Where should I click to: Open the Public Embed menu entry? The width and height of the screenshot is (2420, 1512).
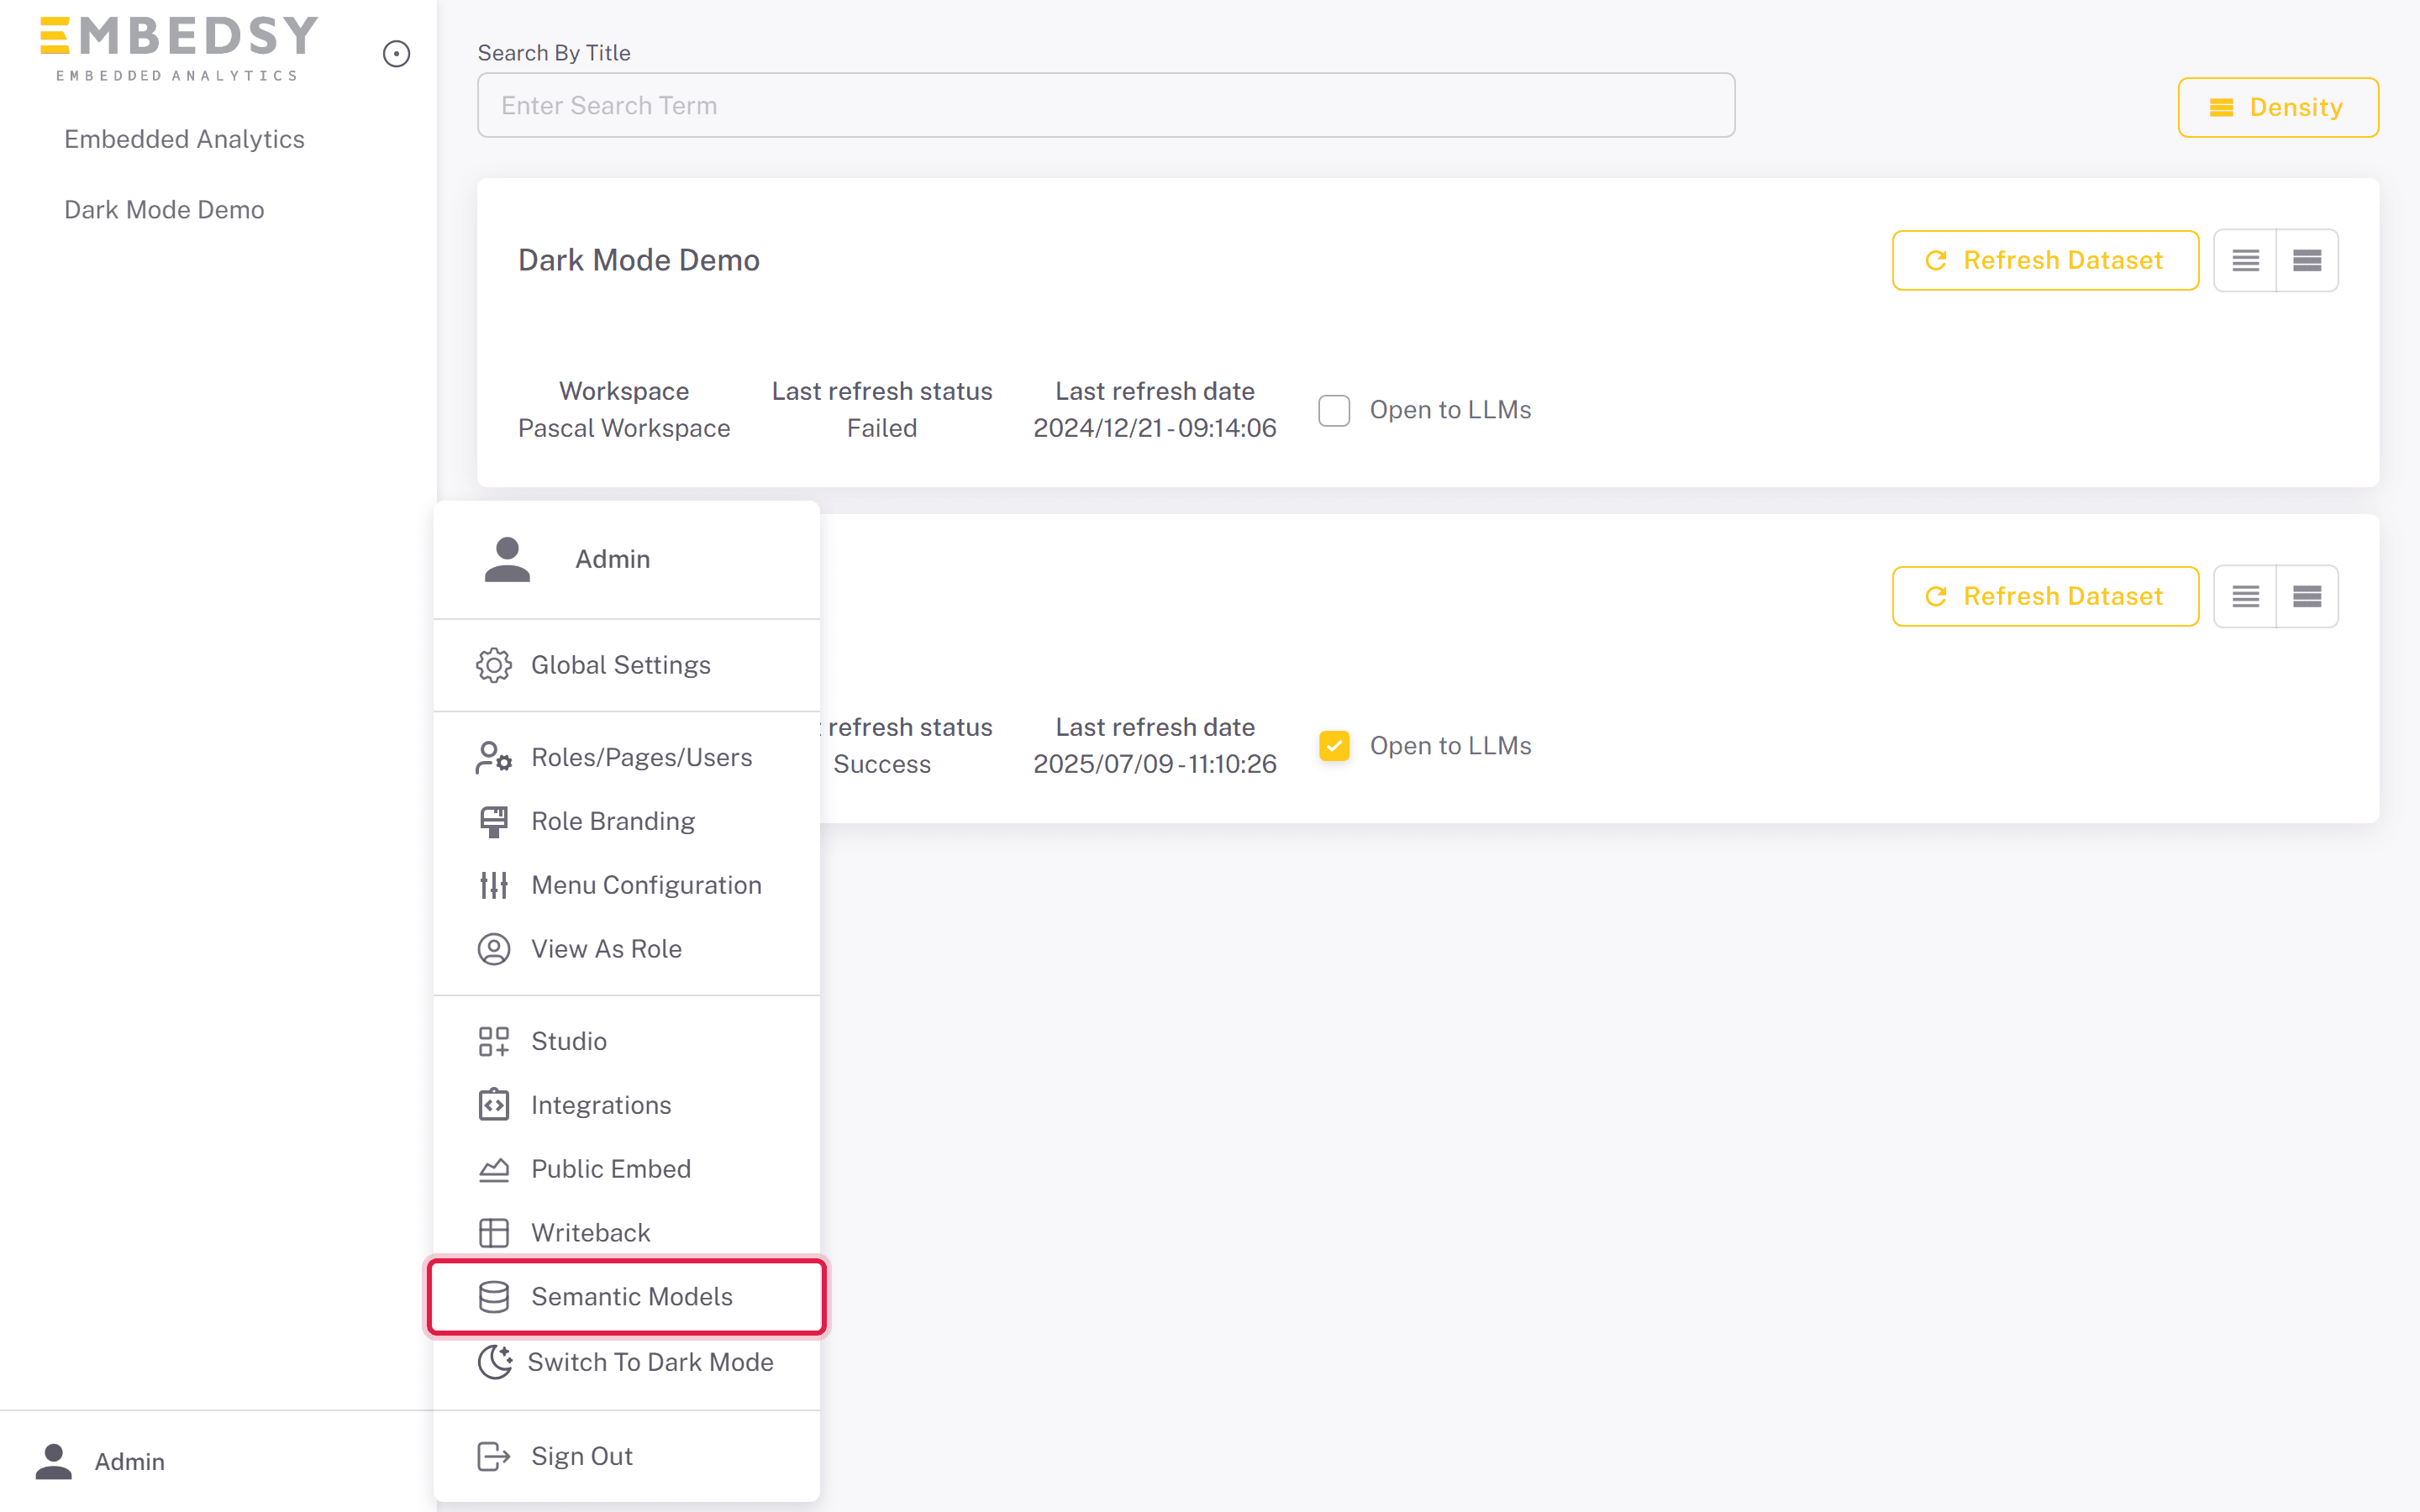tap(627, 1169)
